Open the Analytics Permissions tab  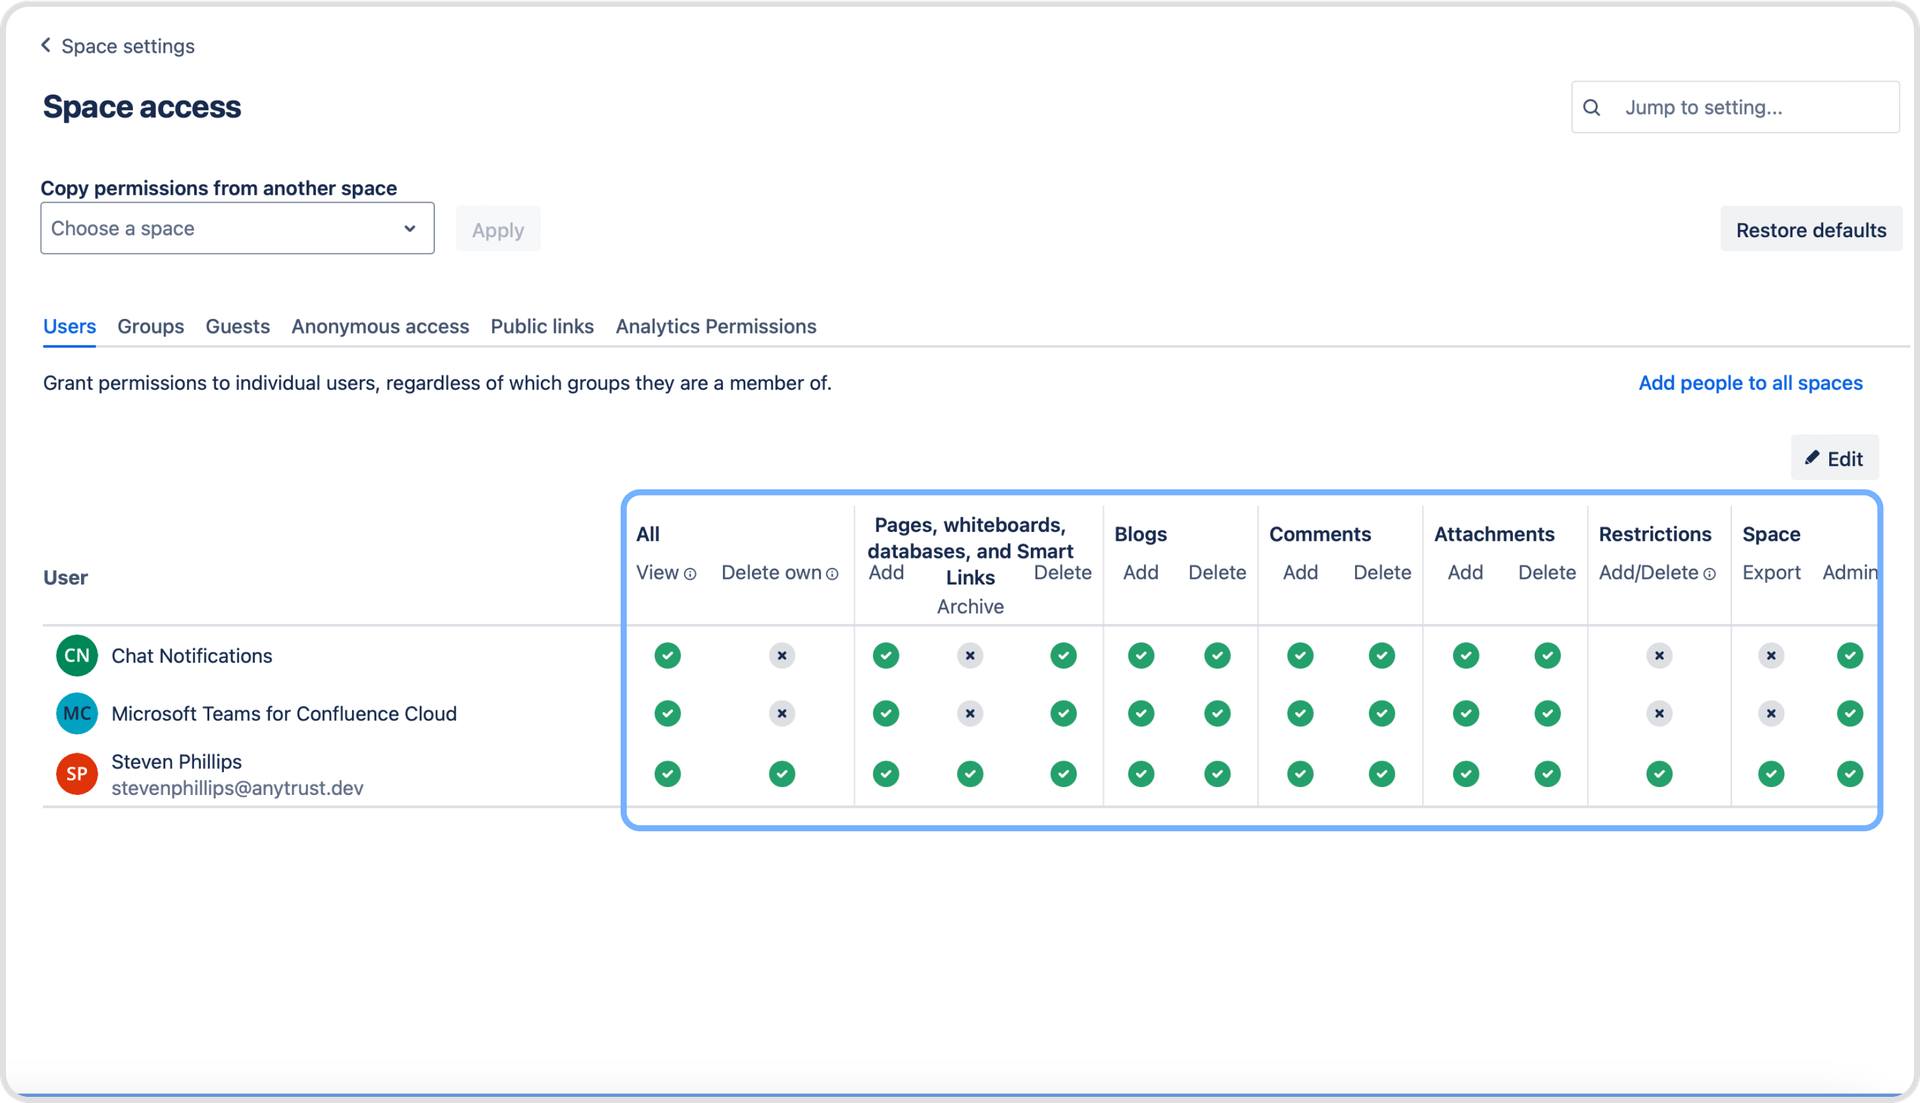(x=716, y=327)
